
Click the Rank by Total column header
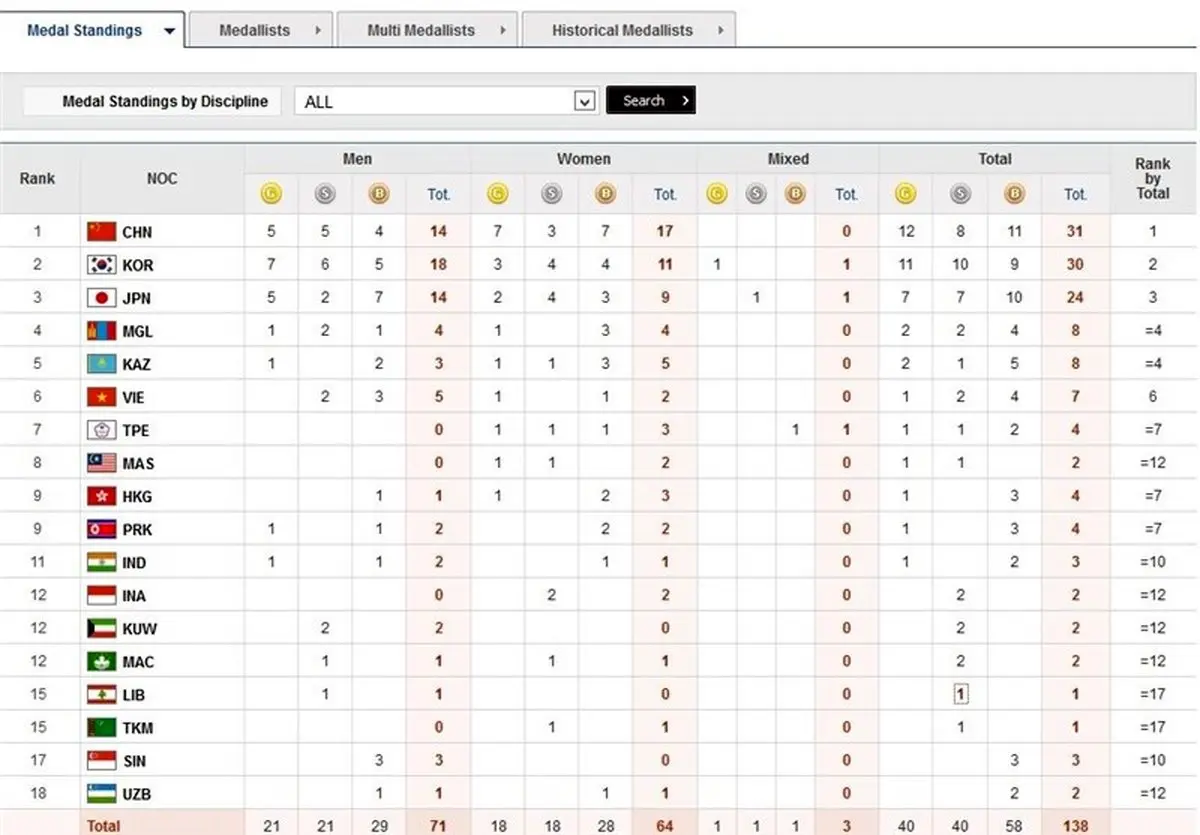(1152, 178)
